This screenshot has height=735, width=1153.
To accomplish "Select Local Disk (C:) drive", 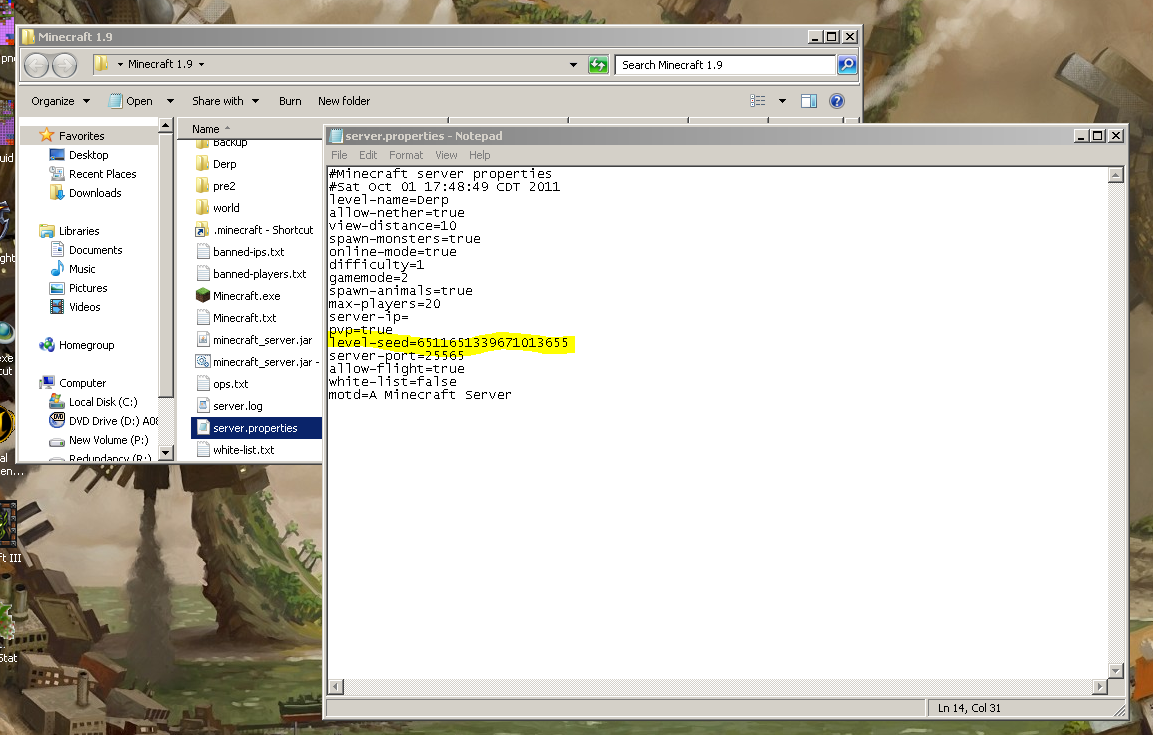I will click(103, 402).
